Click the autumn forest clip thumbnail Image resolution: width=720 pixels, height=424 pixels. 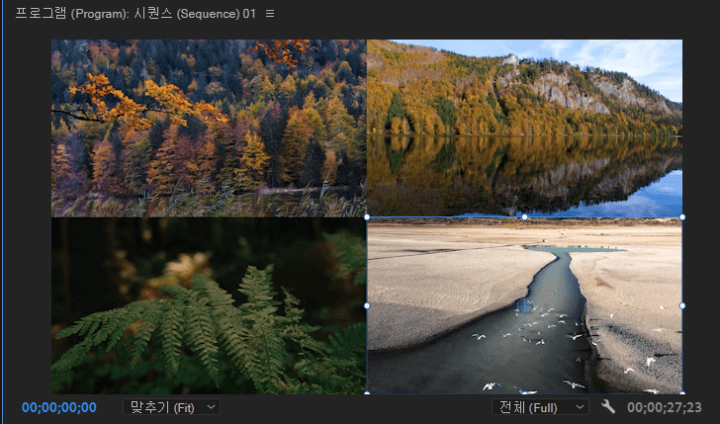pos(209,128)
